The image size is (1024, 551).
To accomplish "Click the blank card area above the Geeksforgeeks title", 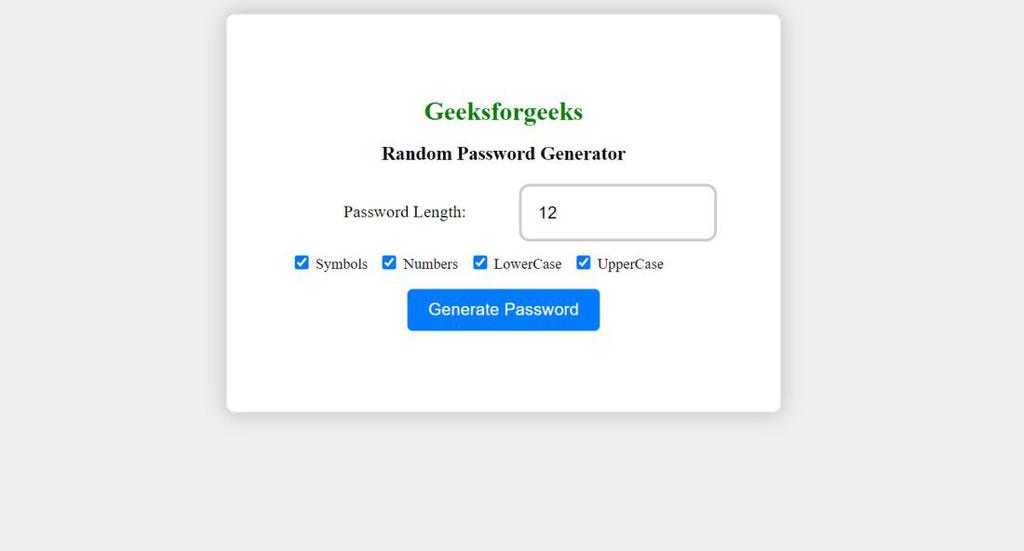I will pos(504,55).
